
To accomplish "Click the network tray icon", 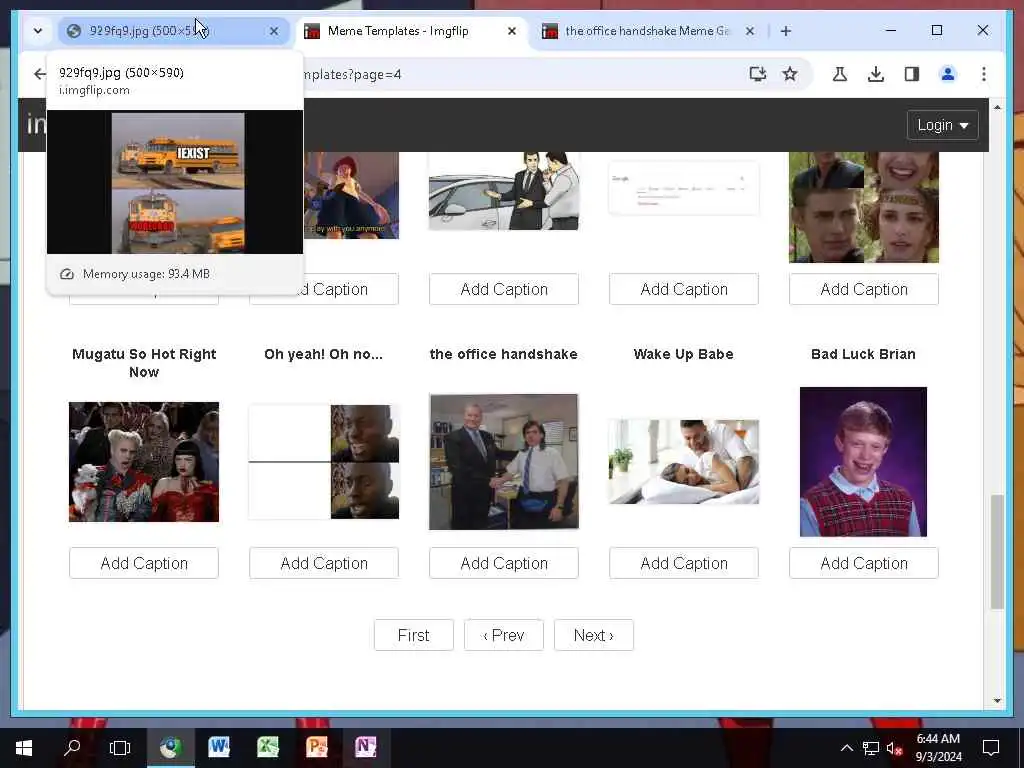I will [871, 748].
